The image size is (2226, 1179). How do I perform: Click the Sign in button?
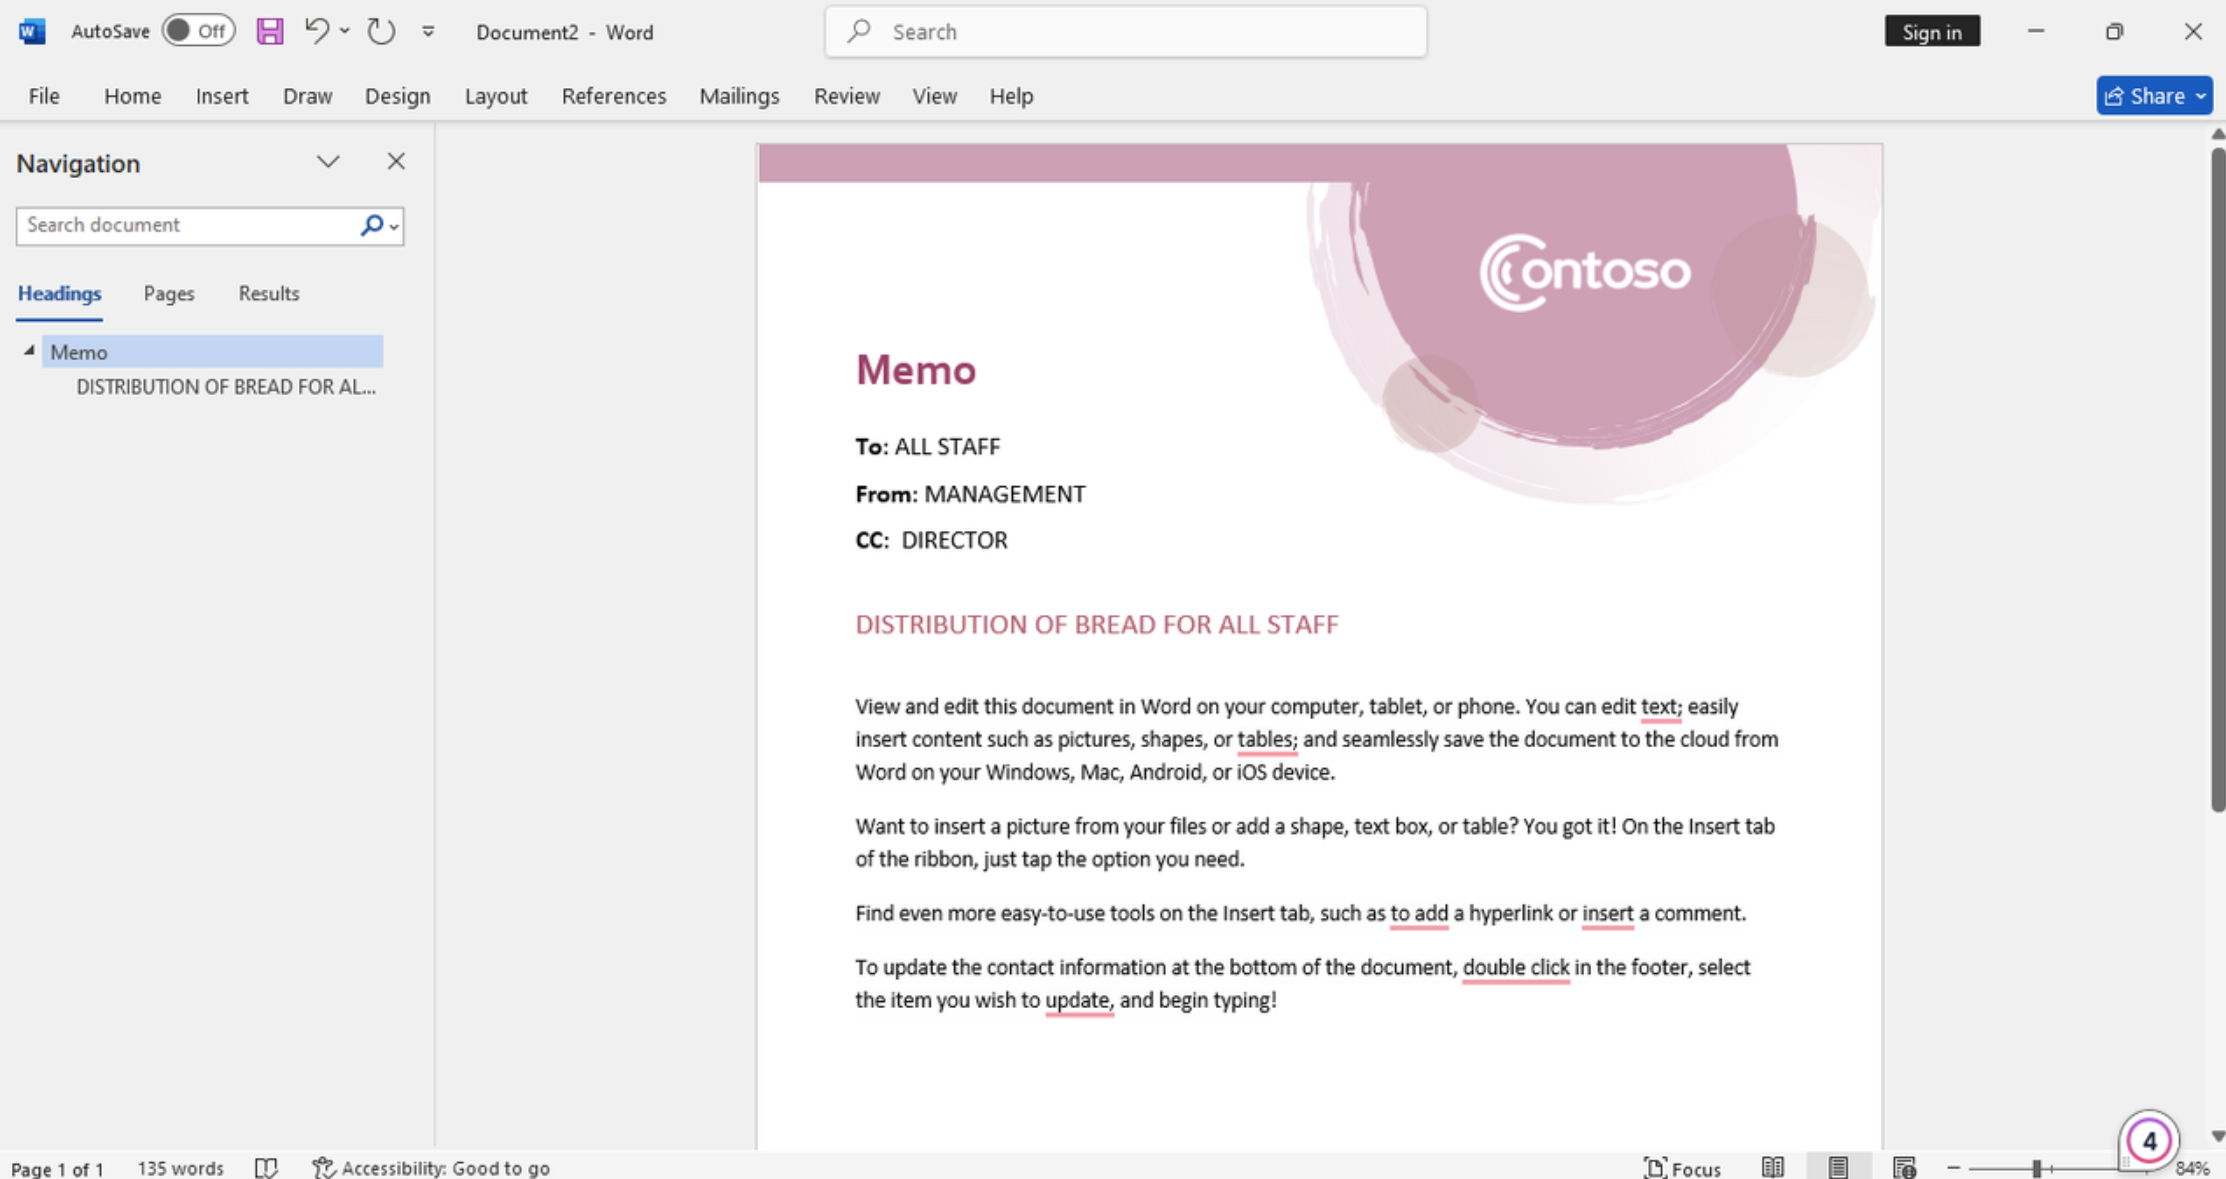[1932, 31]
